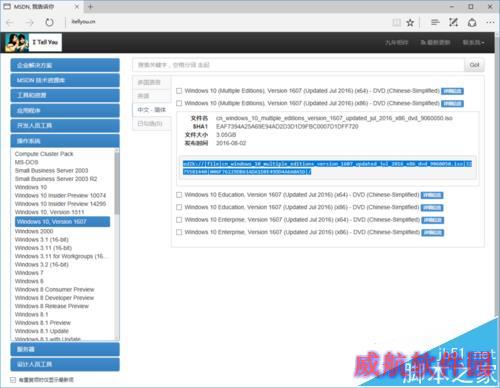Click the ISO file name text
500x388 pixels.
(x=334, y=118)
